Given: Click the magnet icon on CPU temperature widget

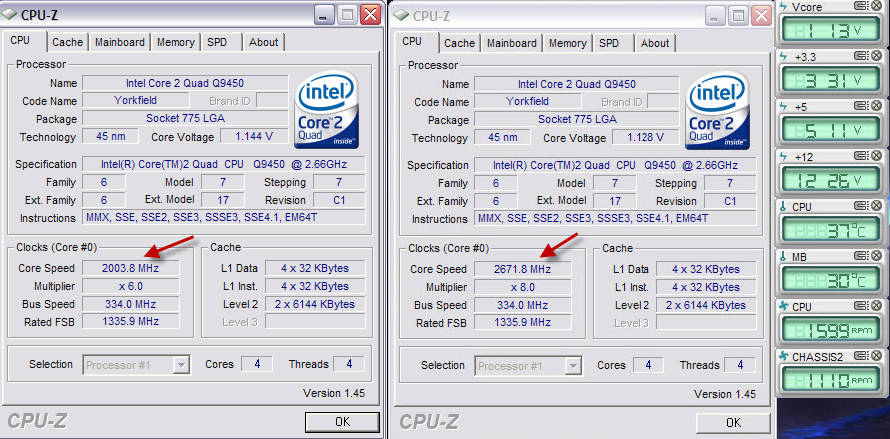Looking at the screenshot, I should point(861,206).
